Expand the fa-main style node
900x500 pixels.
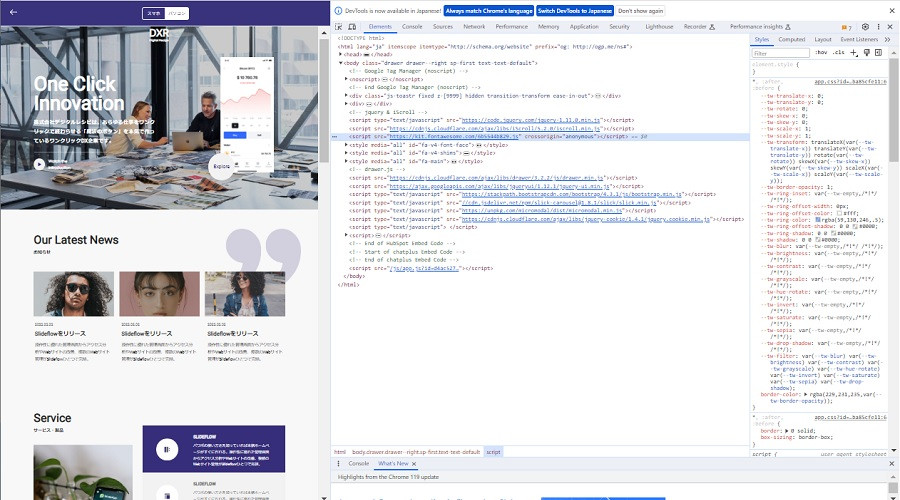click(346, 161)
